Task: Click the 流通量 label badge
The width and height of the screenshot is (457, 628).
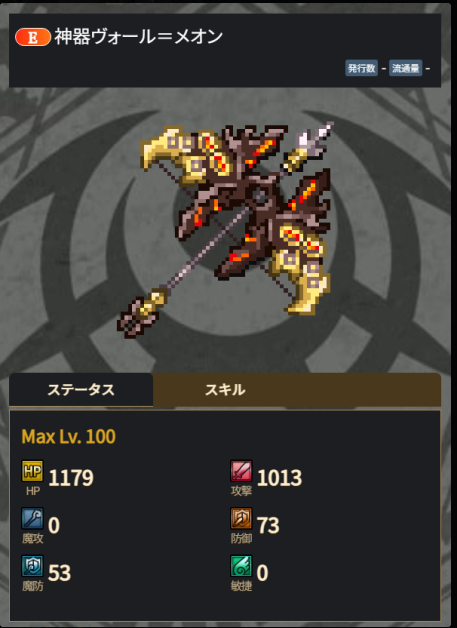Action: pyautogui.click(x=405, y=68)
